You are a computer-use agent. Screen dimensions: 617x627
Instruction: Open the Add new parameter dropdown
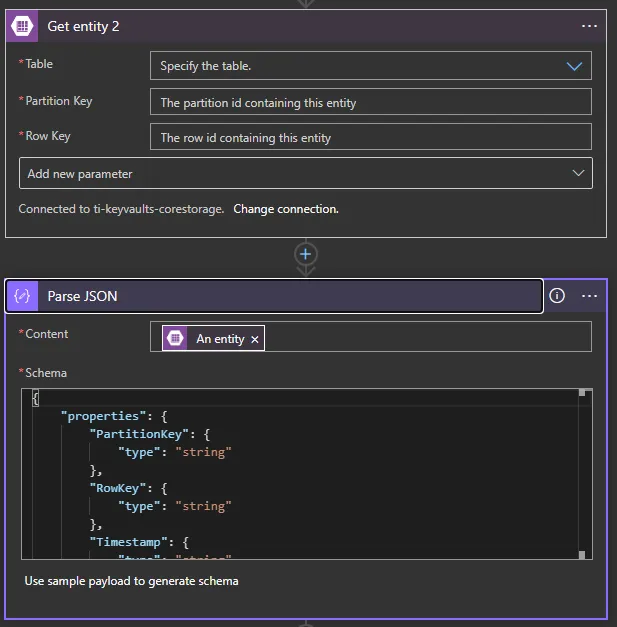(x=306, y=173)
